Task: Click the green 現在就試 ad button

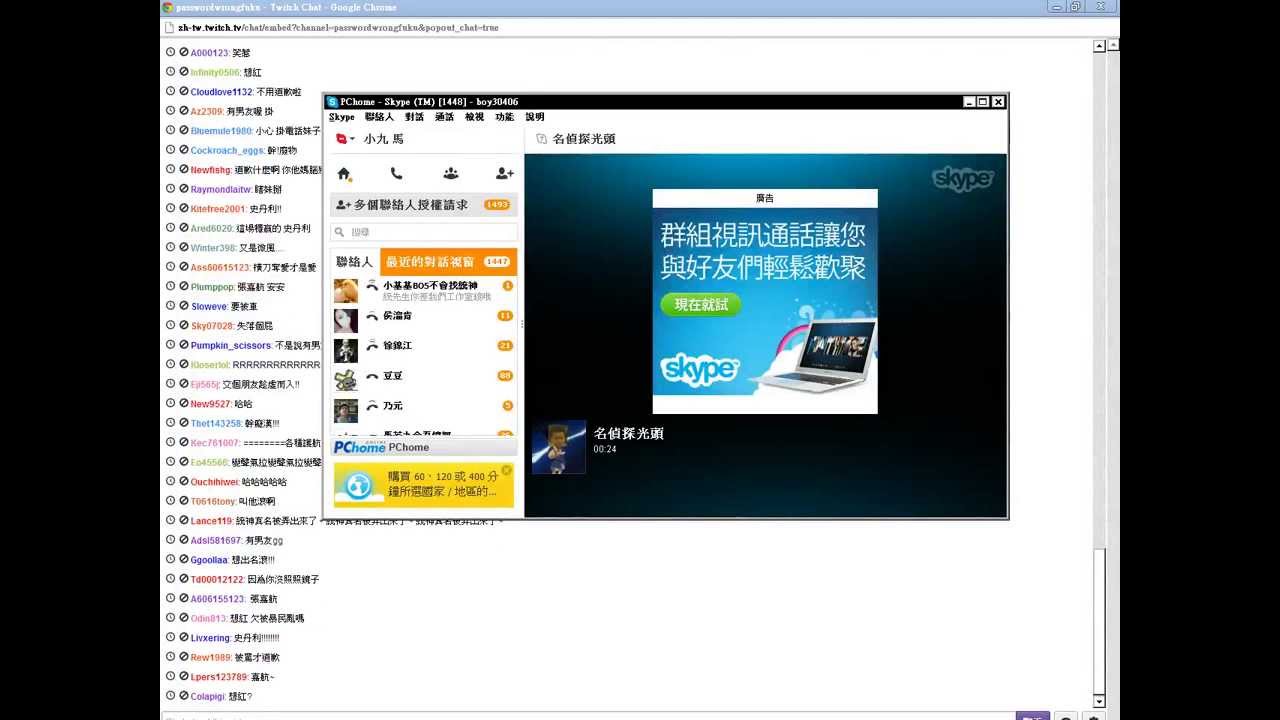Action: point(701,304)
